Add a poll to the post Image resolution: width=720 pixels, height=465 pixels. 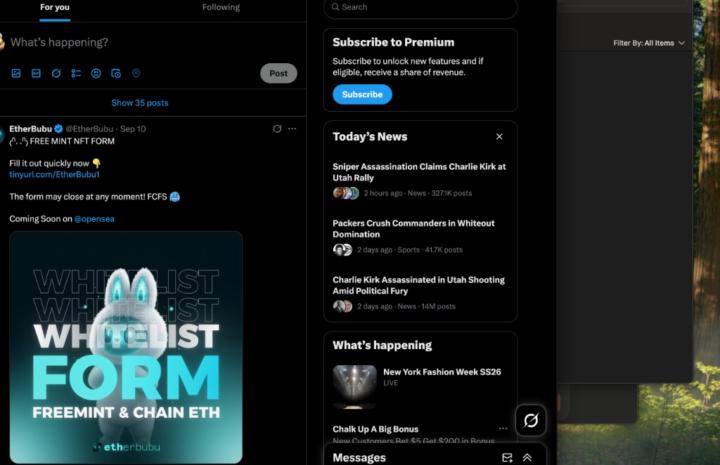point(76,73)
